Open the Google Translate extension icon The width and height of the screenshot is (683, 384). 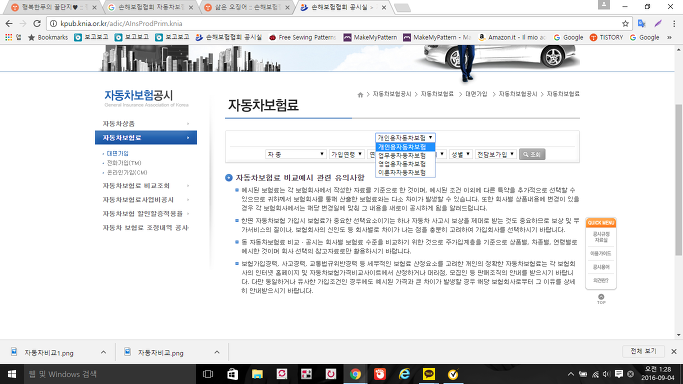click(x=642, y=24)
